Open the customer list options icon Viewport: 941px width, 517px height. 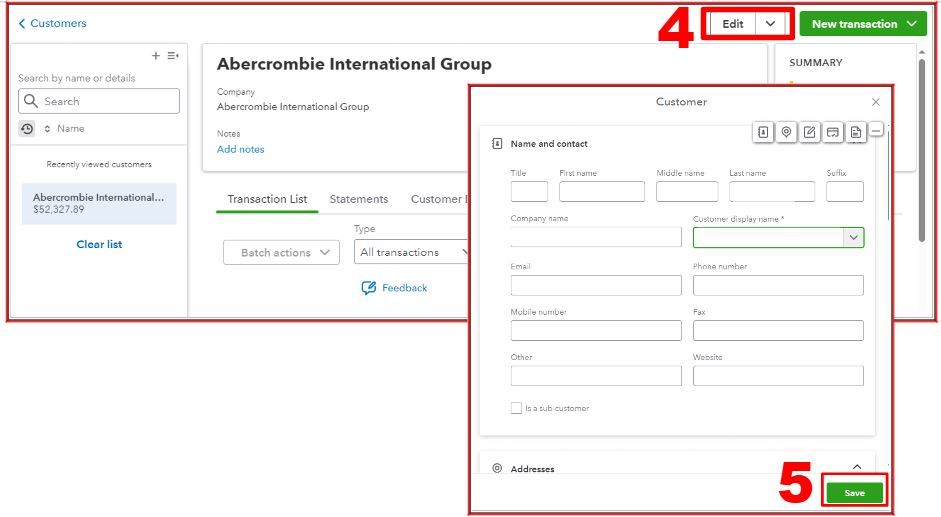pyautogui.click(x=173, y=56)
